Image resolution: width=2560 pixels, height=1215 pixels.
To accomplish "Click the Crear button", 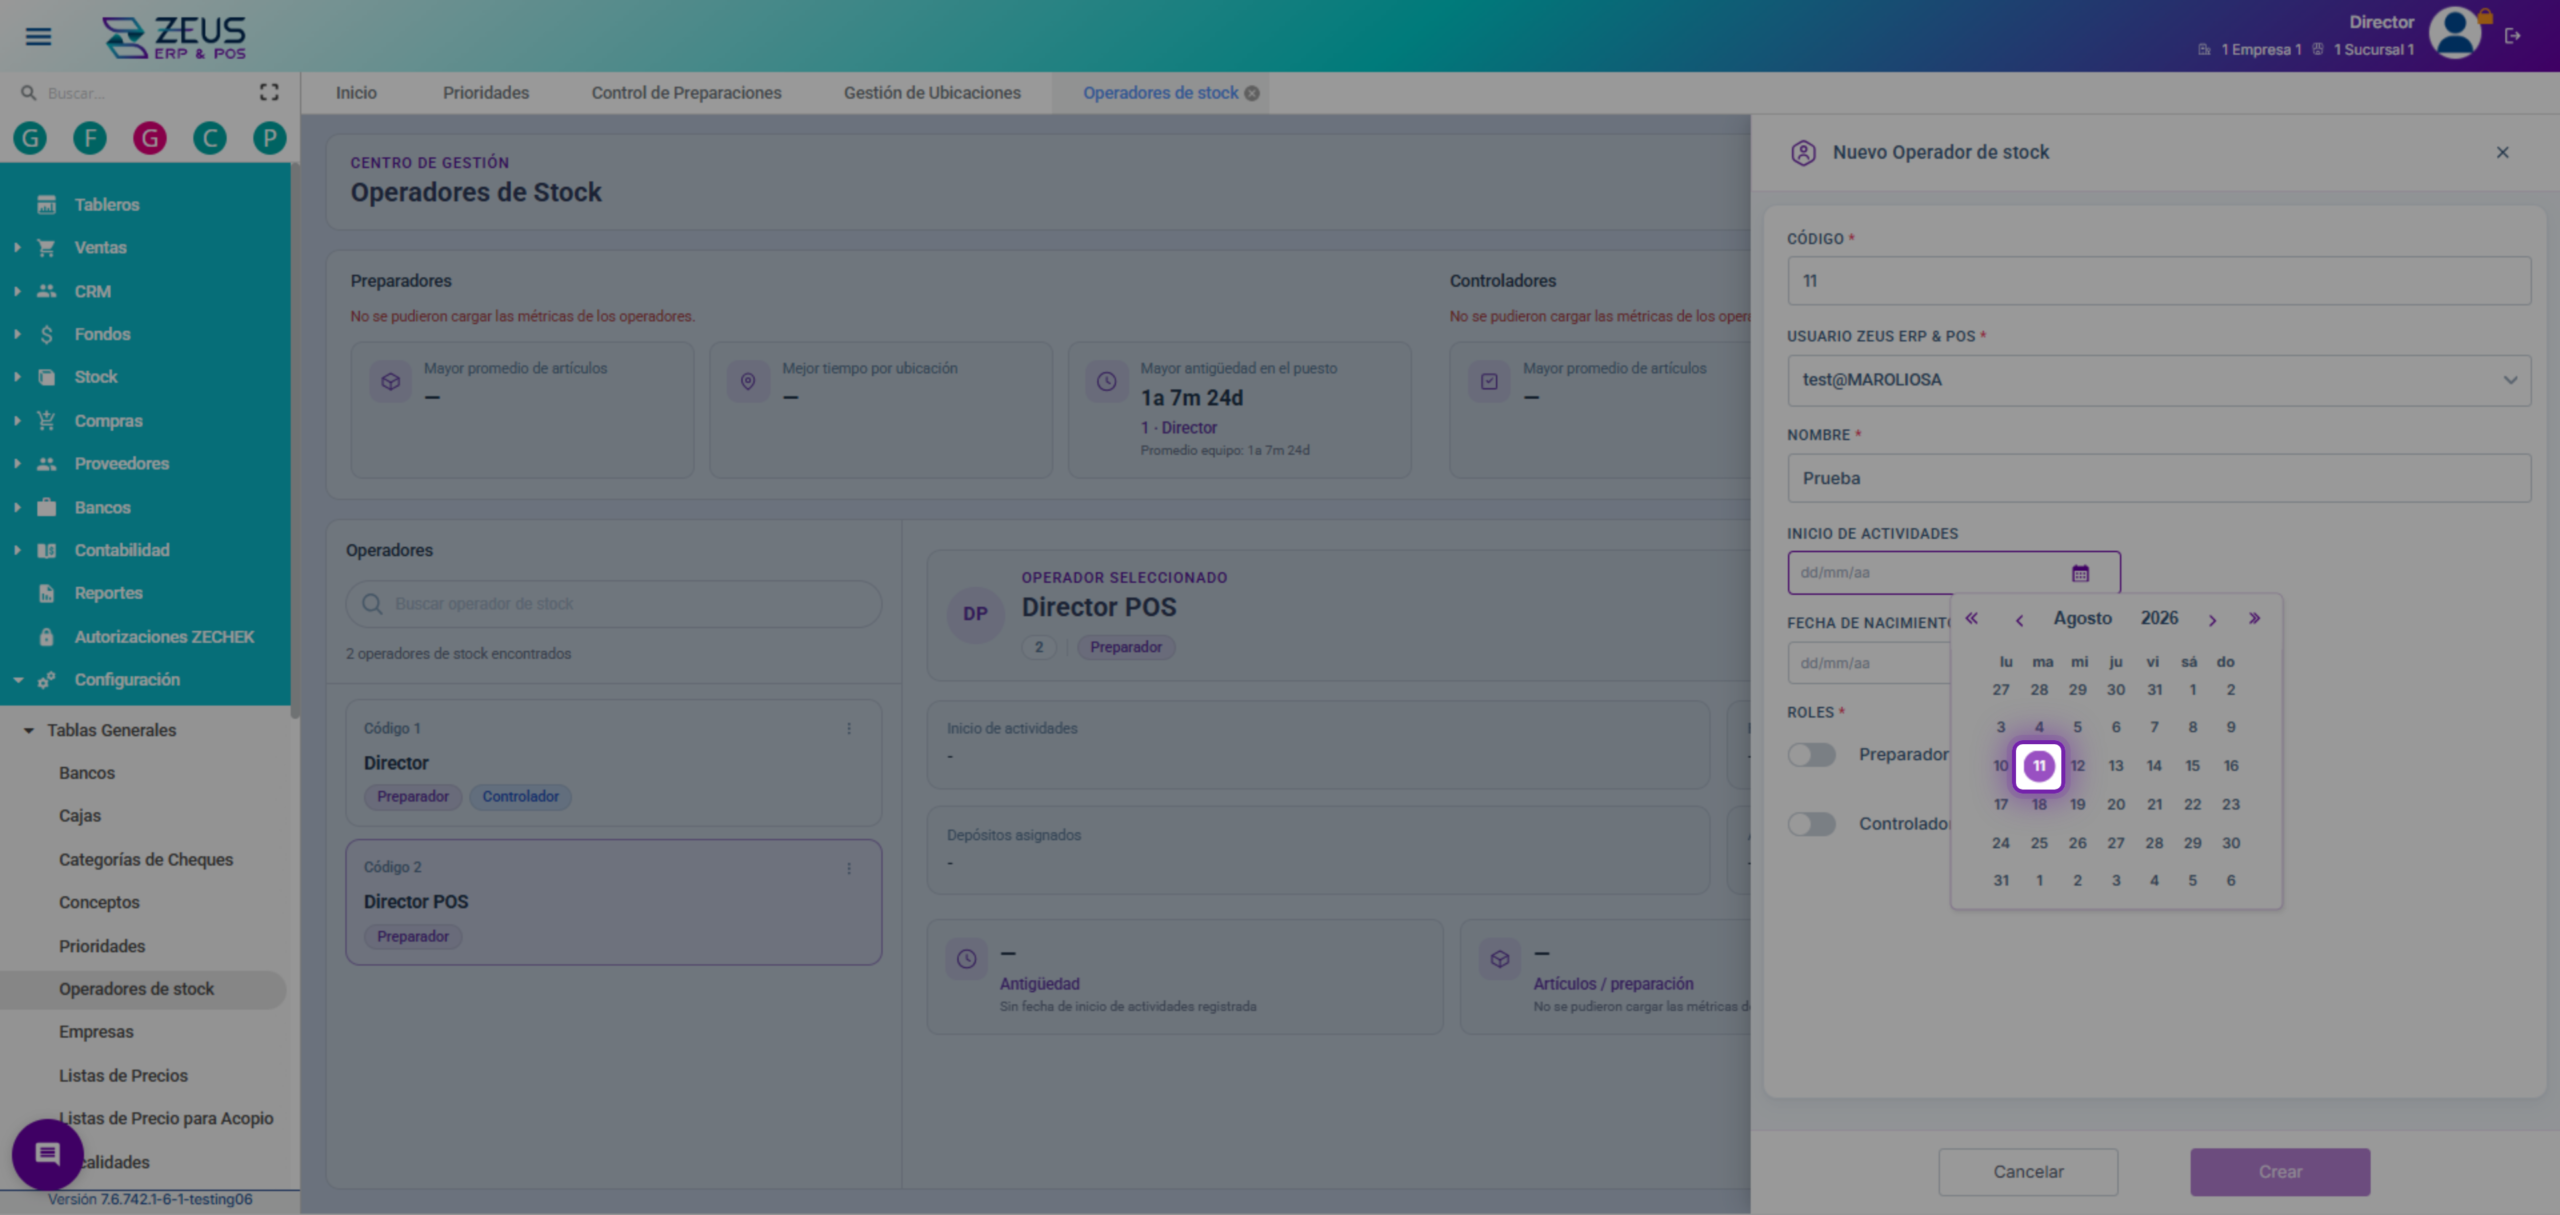I will [2280, 1171].
